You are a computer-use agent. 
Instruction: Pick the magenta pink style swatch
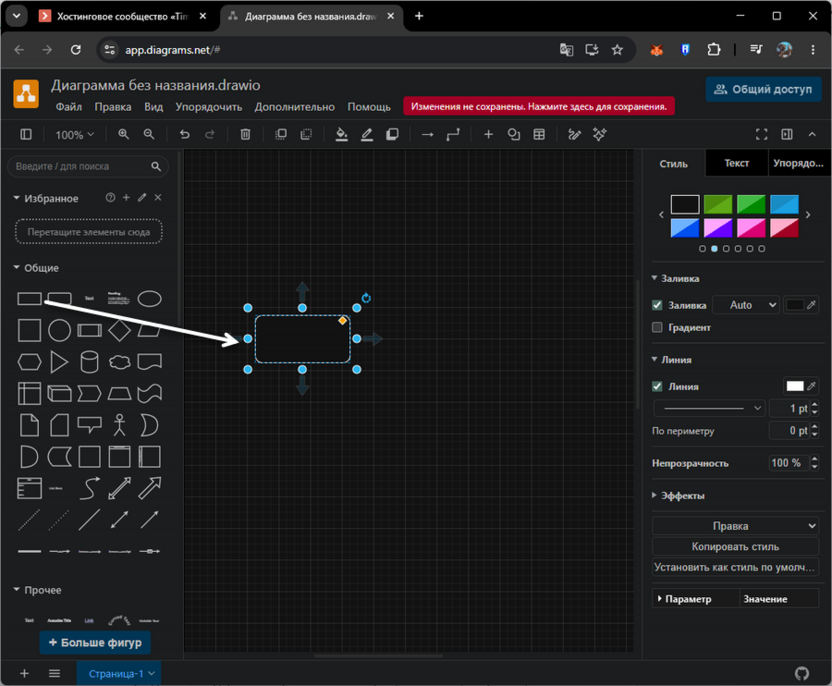click(x=751, y=228)
